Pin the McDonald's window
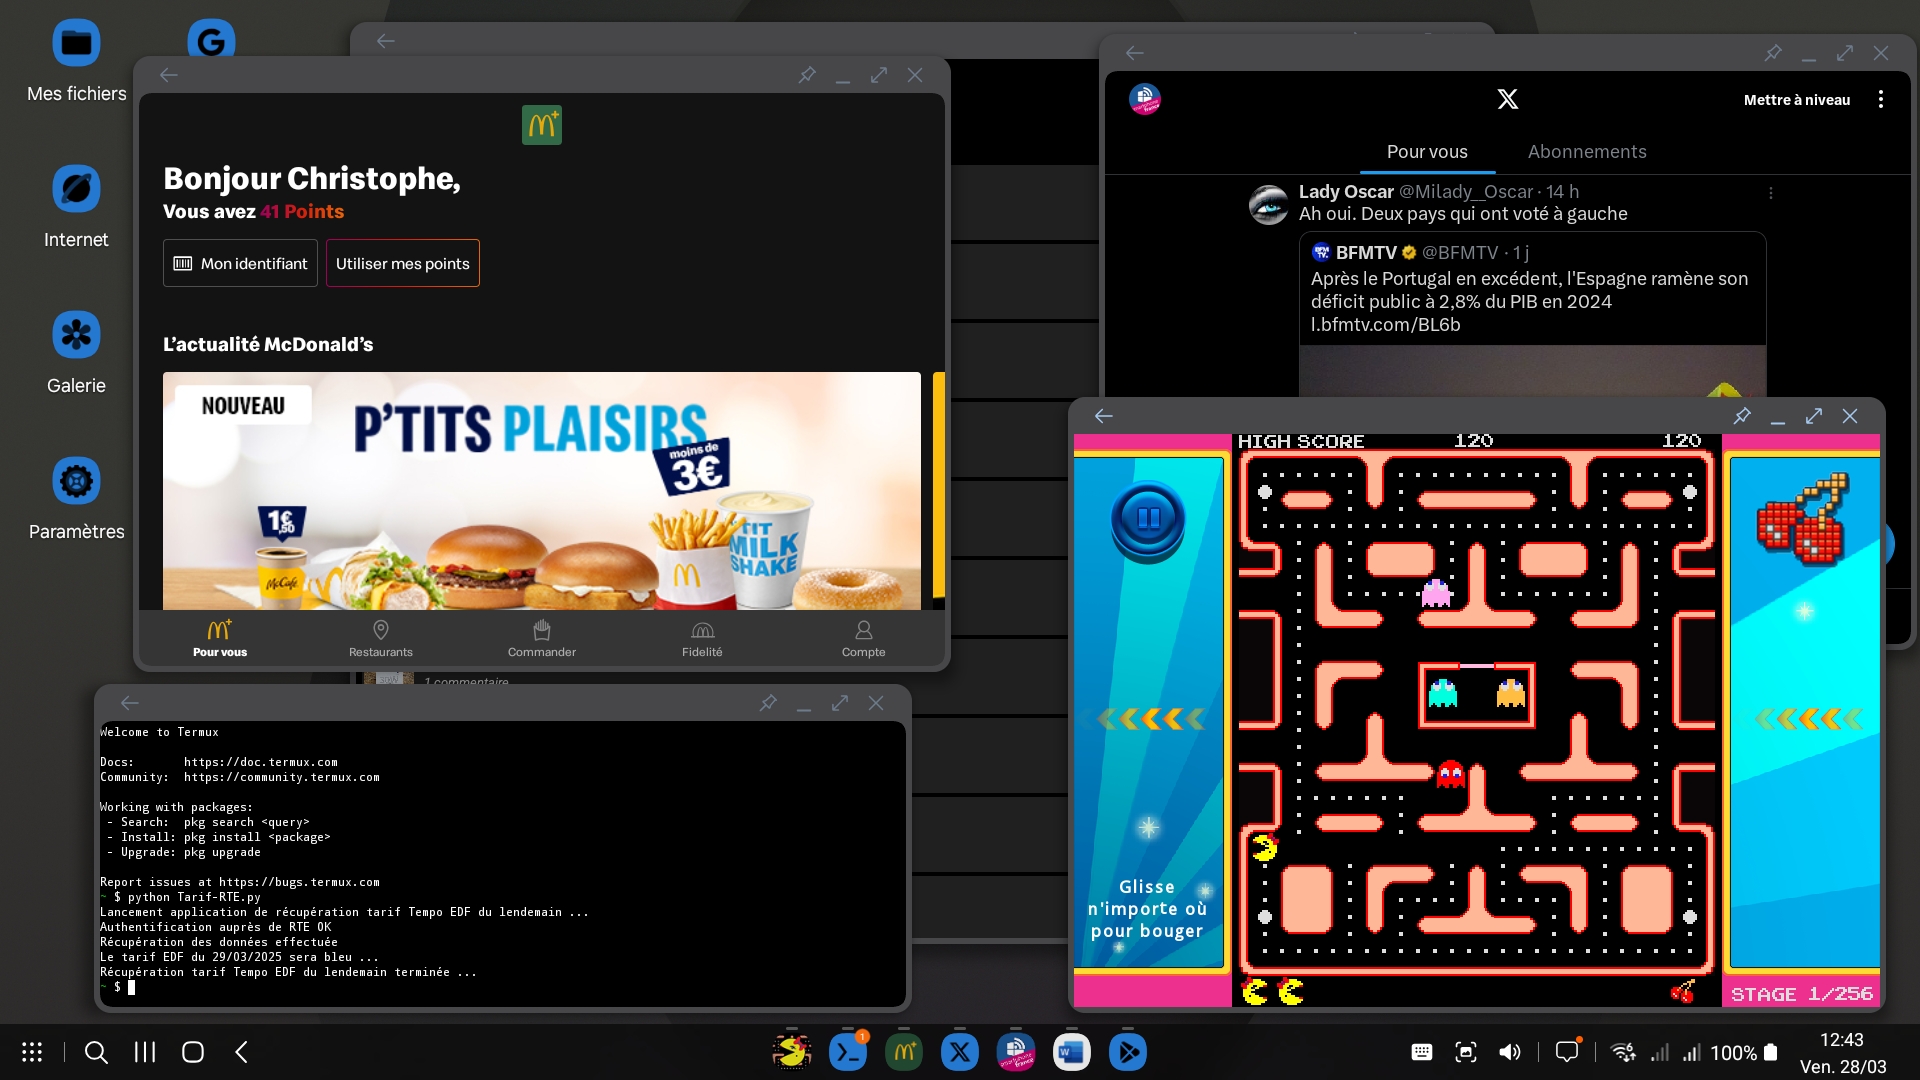 tap(807, 75)
